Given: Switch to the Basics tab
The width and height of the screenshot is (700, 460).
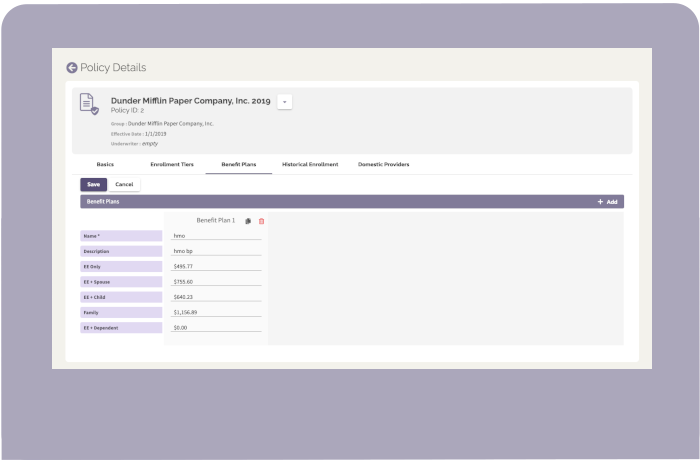Looking at the screenshot, I should pos(105,164).
